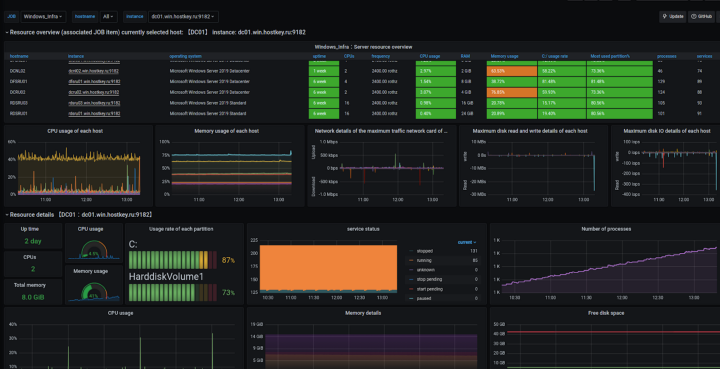Screen dimensions: 720x369
Task: Open the Memory details panel title menu
Action: [x=363, y=313]
